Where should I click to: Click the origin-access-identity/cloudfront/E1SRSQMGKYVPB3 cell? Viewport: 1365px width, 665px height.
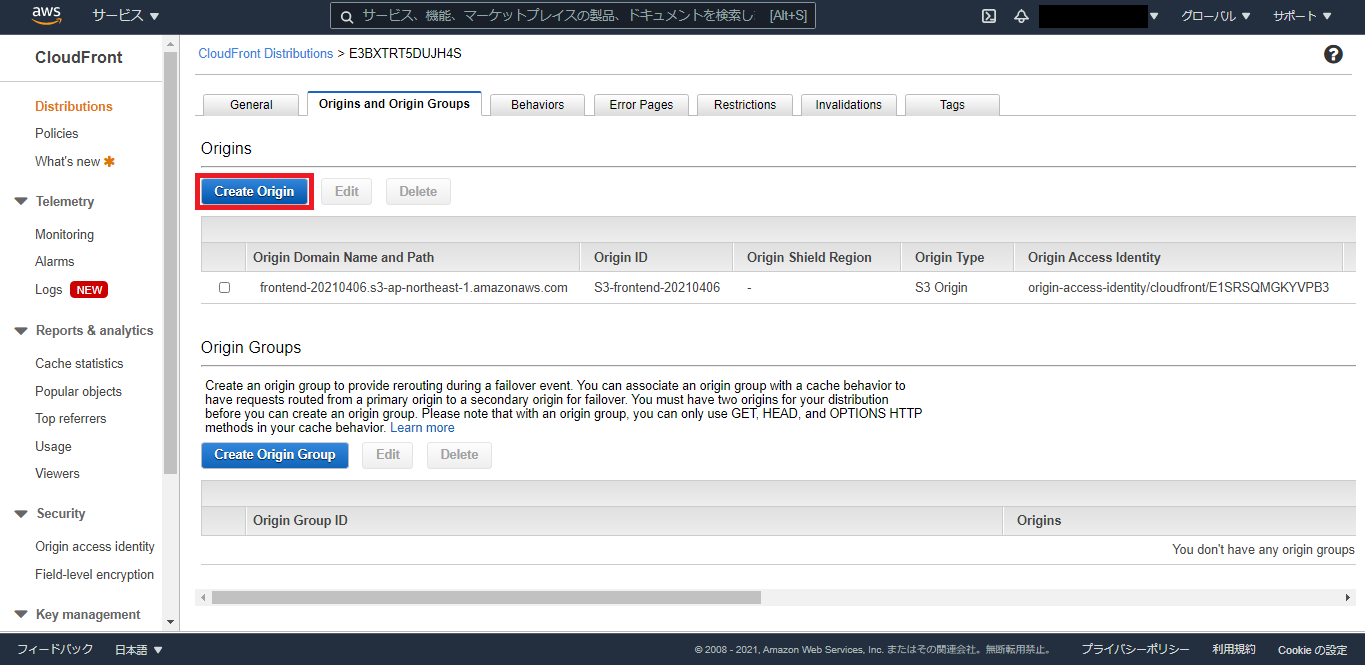pos(1178,288)
